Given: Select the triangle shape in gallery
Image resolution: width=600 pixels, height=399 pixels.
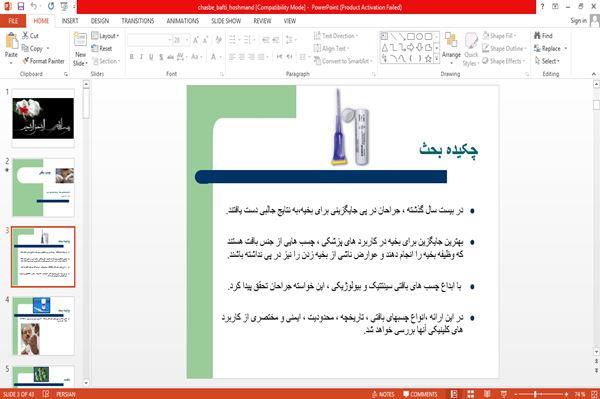Looking at the screenshot, I should click(385, 47).
